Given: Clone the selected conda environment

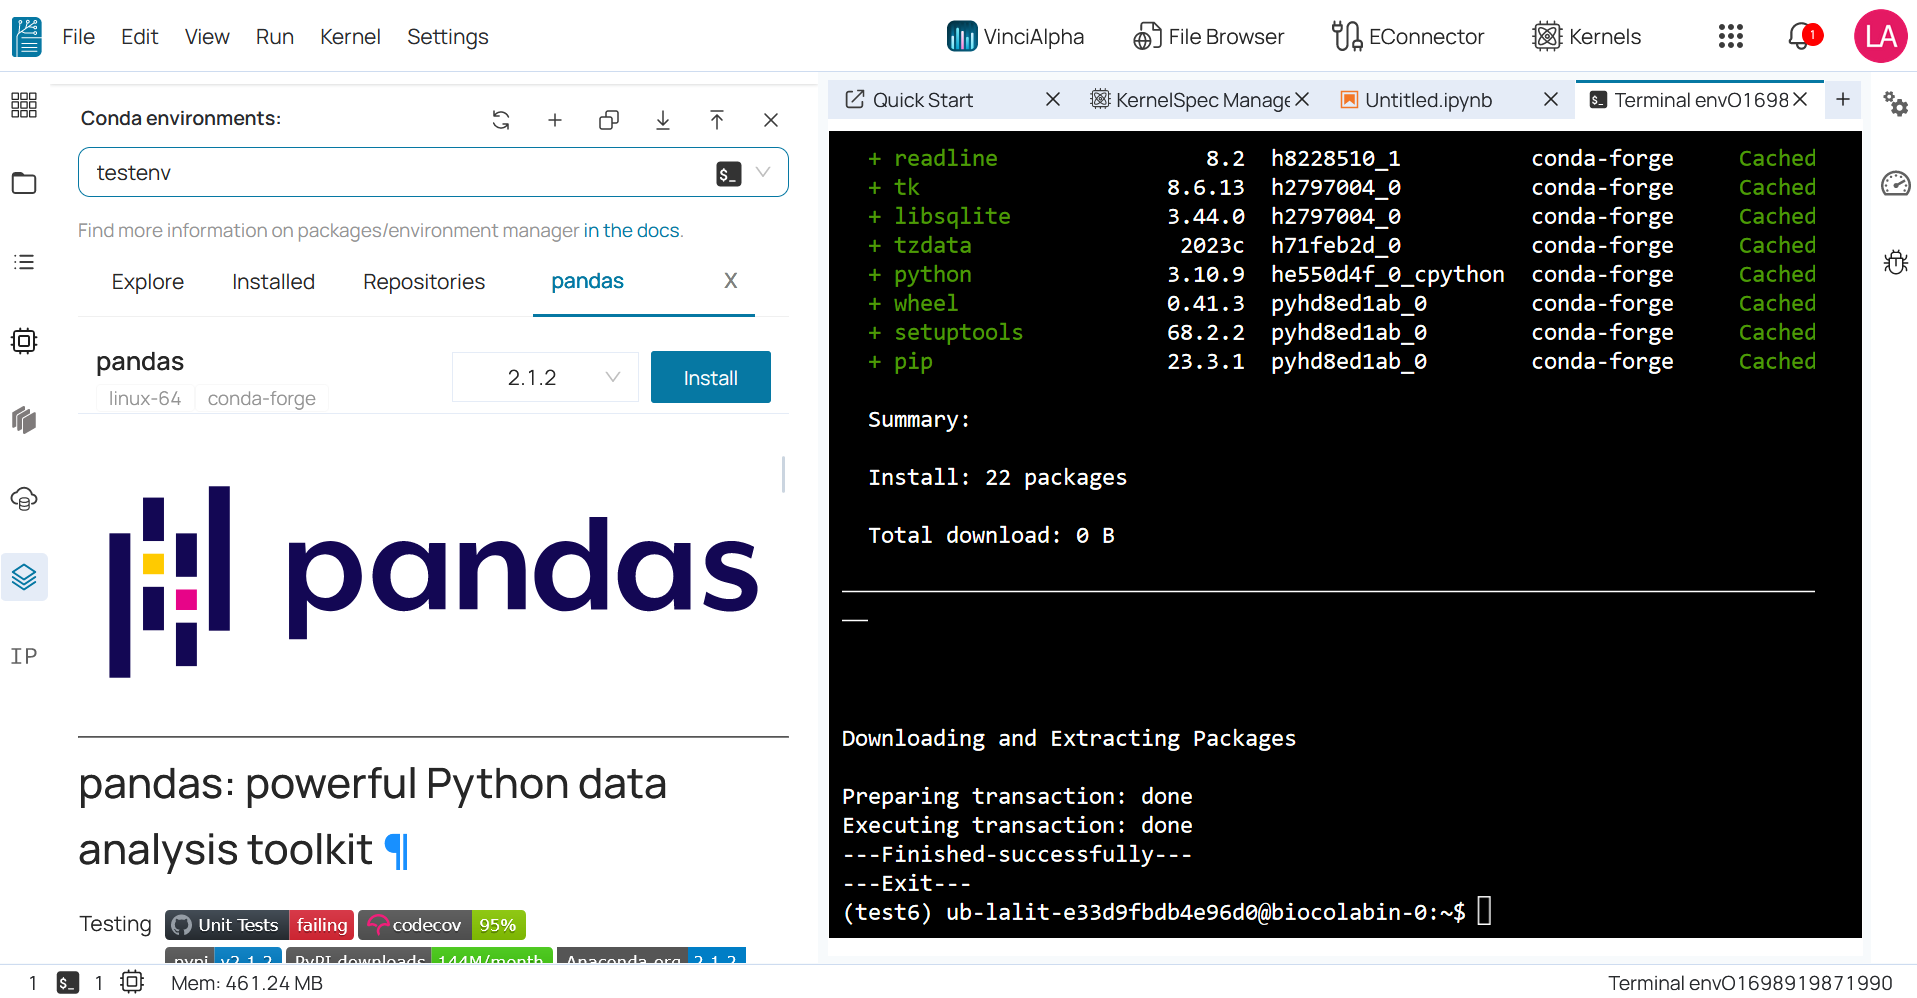Looking at the screenshot, I should tap(609, 120).
